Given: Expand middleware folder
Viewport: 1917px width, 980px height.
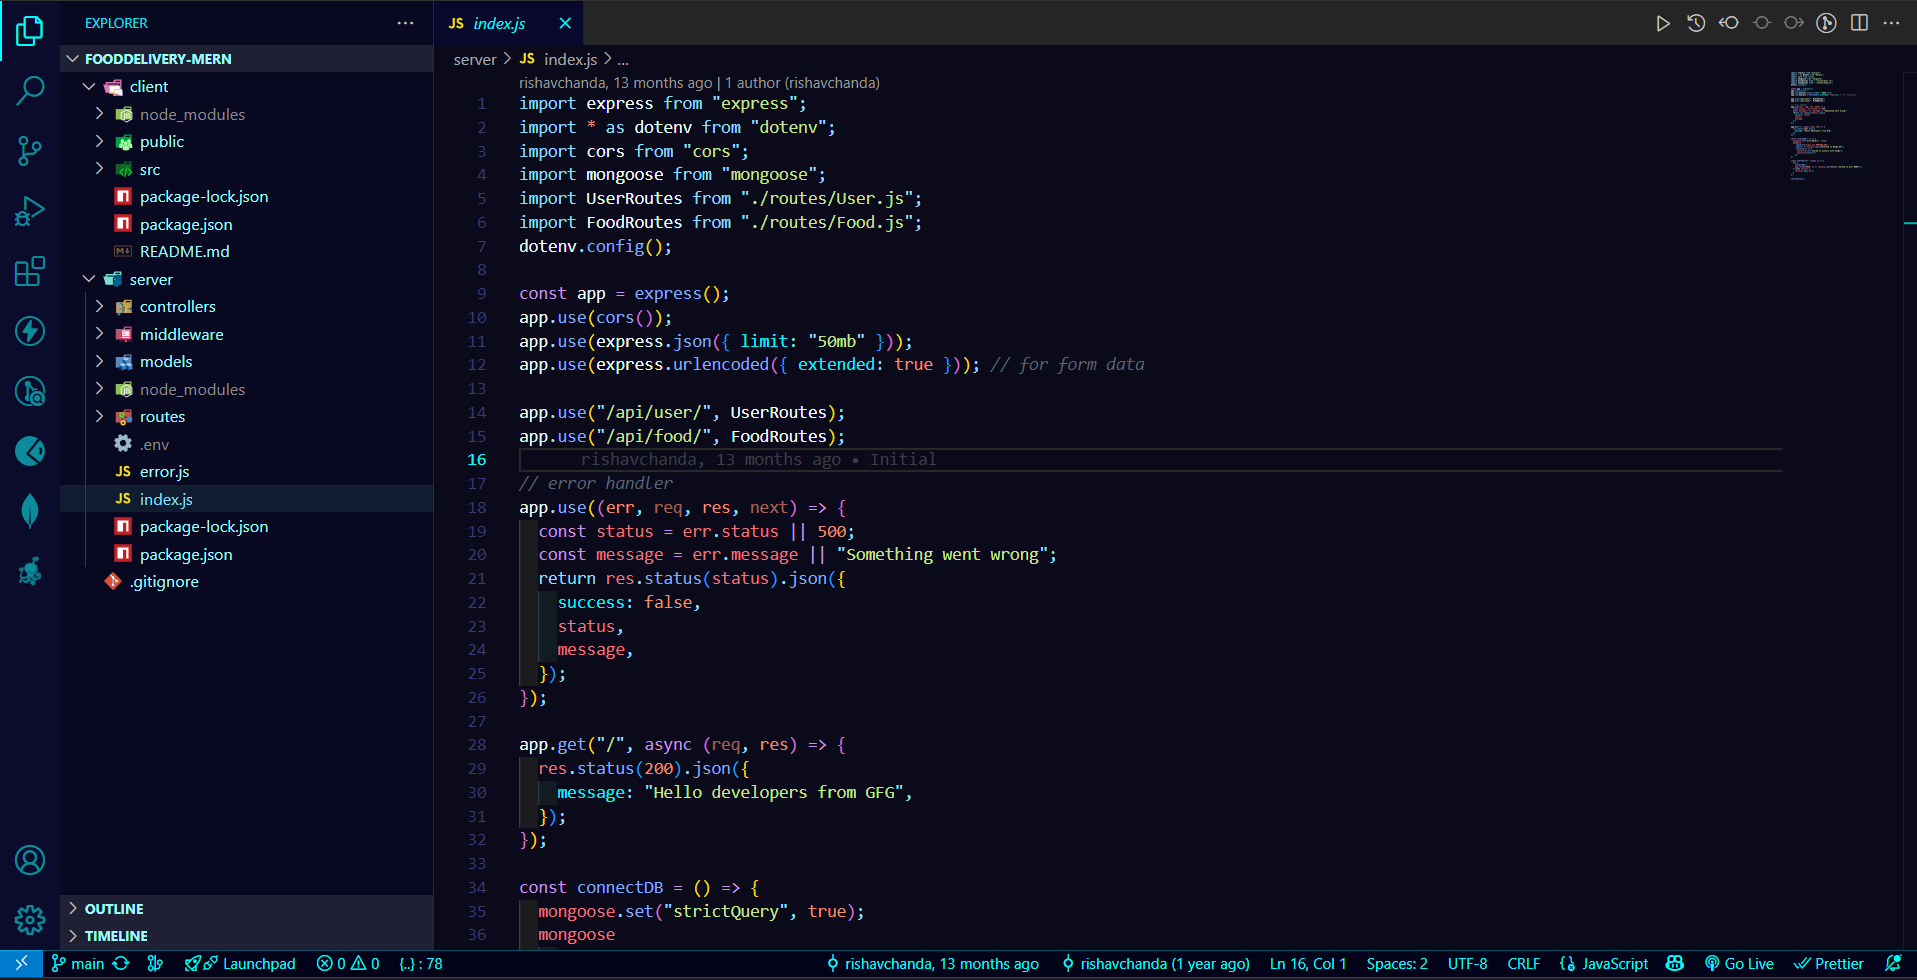Looking at the screenshot, I should [x=247, y=335].
